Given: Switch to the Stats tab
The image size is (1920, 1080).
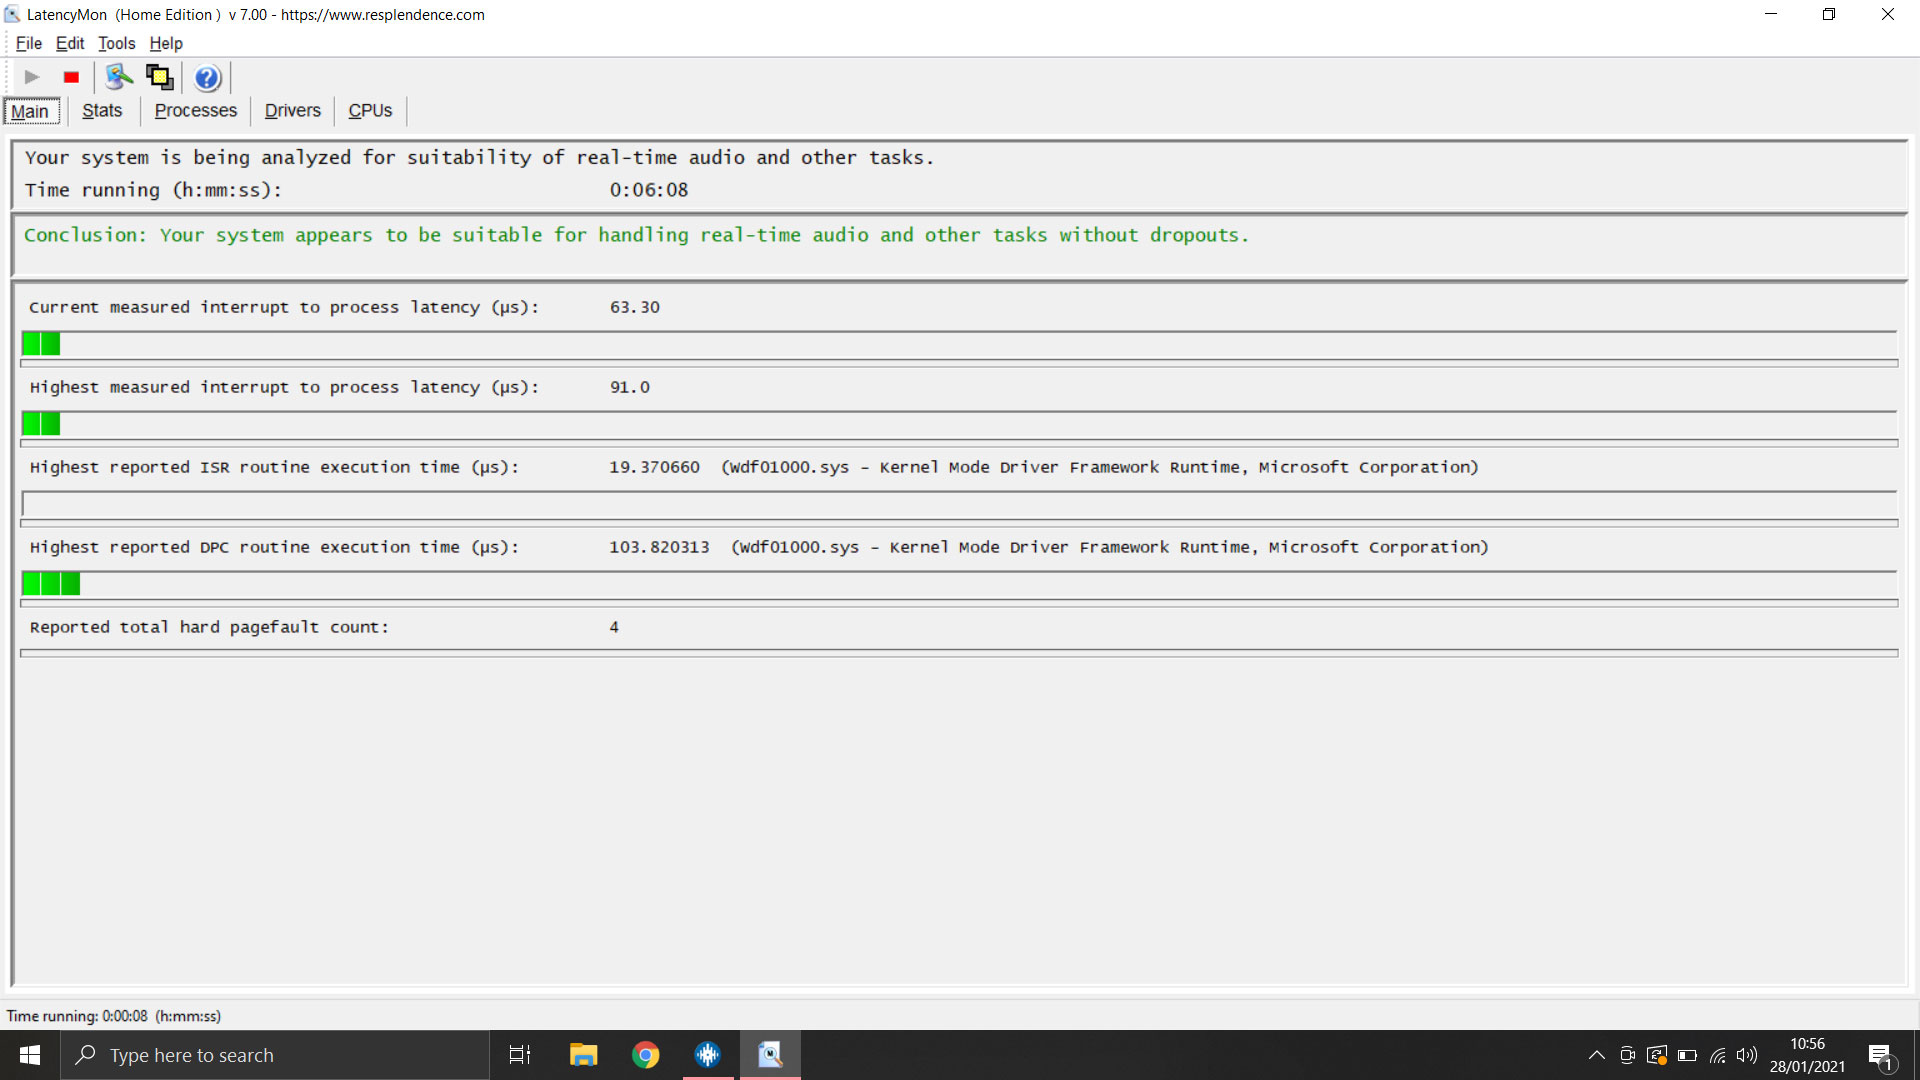Looking at the screenshot, I should click(x=101, y=110).
